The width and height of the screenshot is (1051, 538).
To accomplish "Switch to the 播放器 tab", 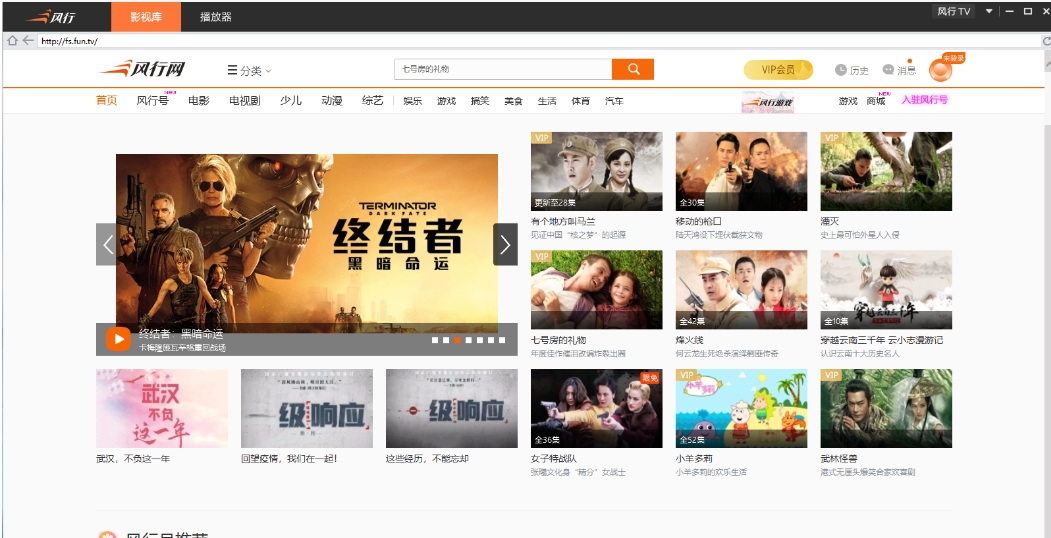I will (x=216, y=17).
